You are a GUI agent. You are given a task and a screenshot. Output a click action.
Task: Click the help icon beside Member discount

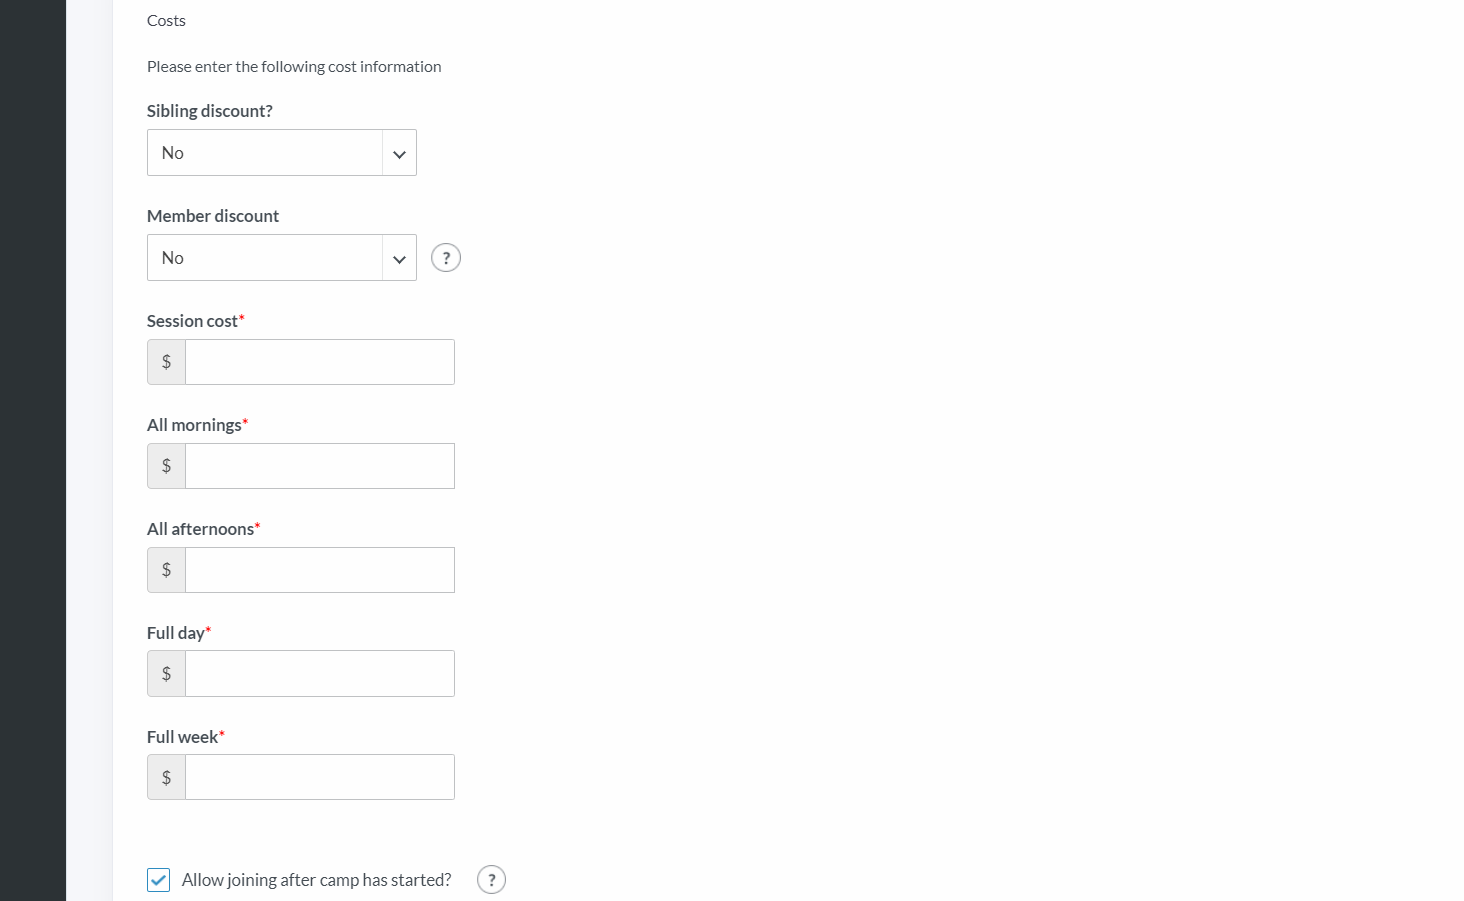[x=446, y=258]
